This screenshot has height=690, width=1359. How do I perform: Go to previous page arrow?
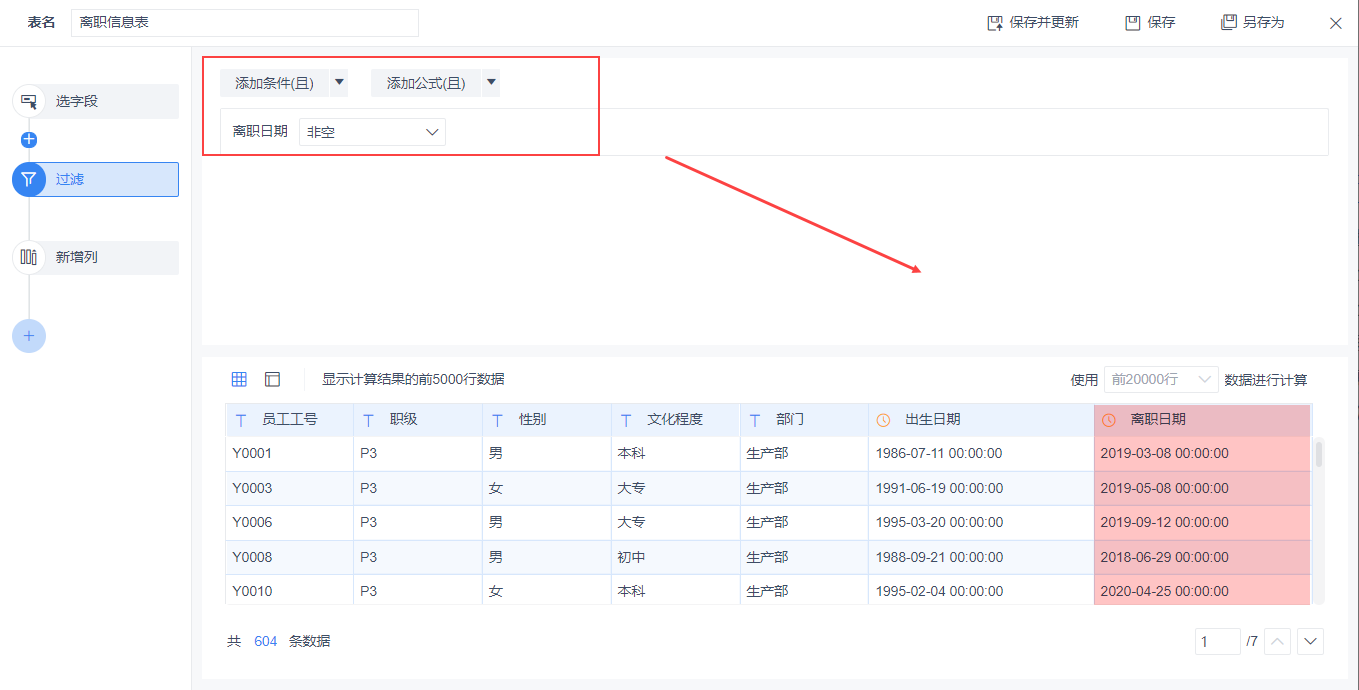point(1277,641)
